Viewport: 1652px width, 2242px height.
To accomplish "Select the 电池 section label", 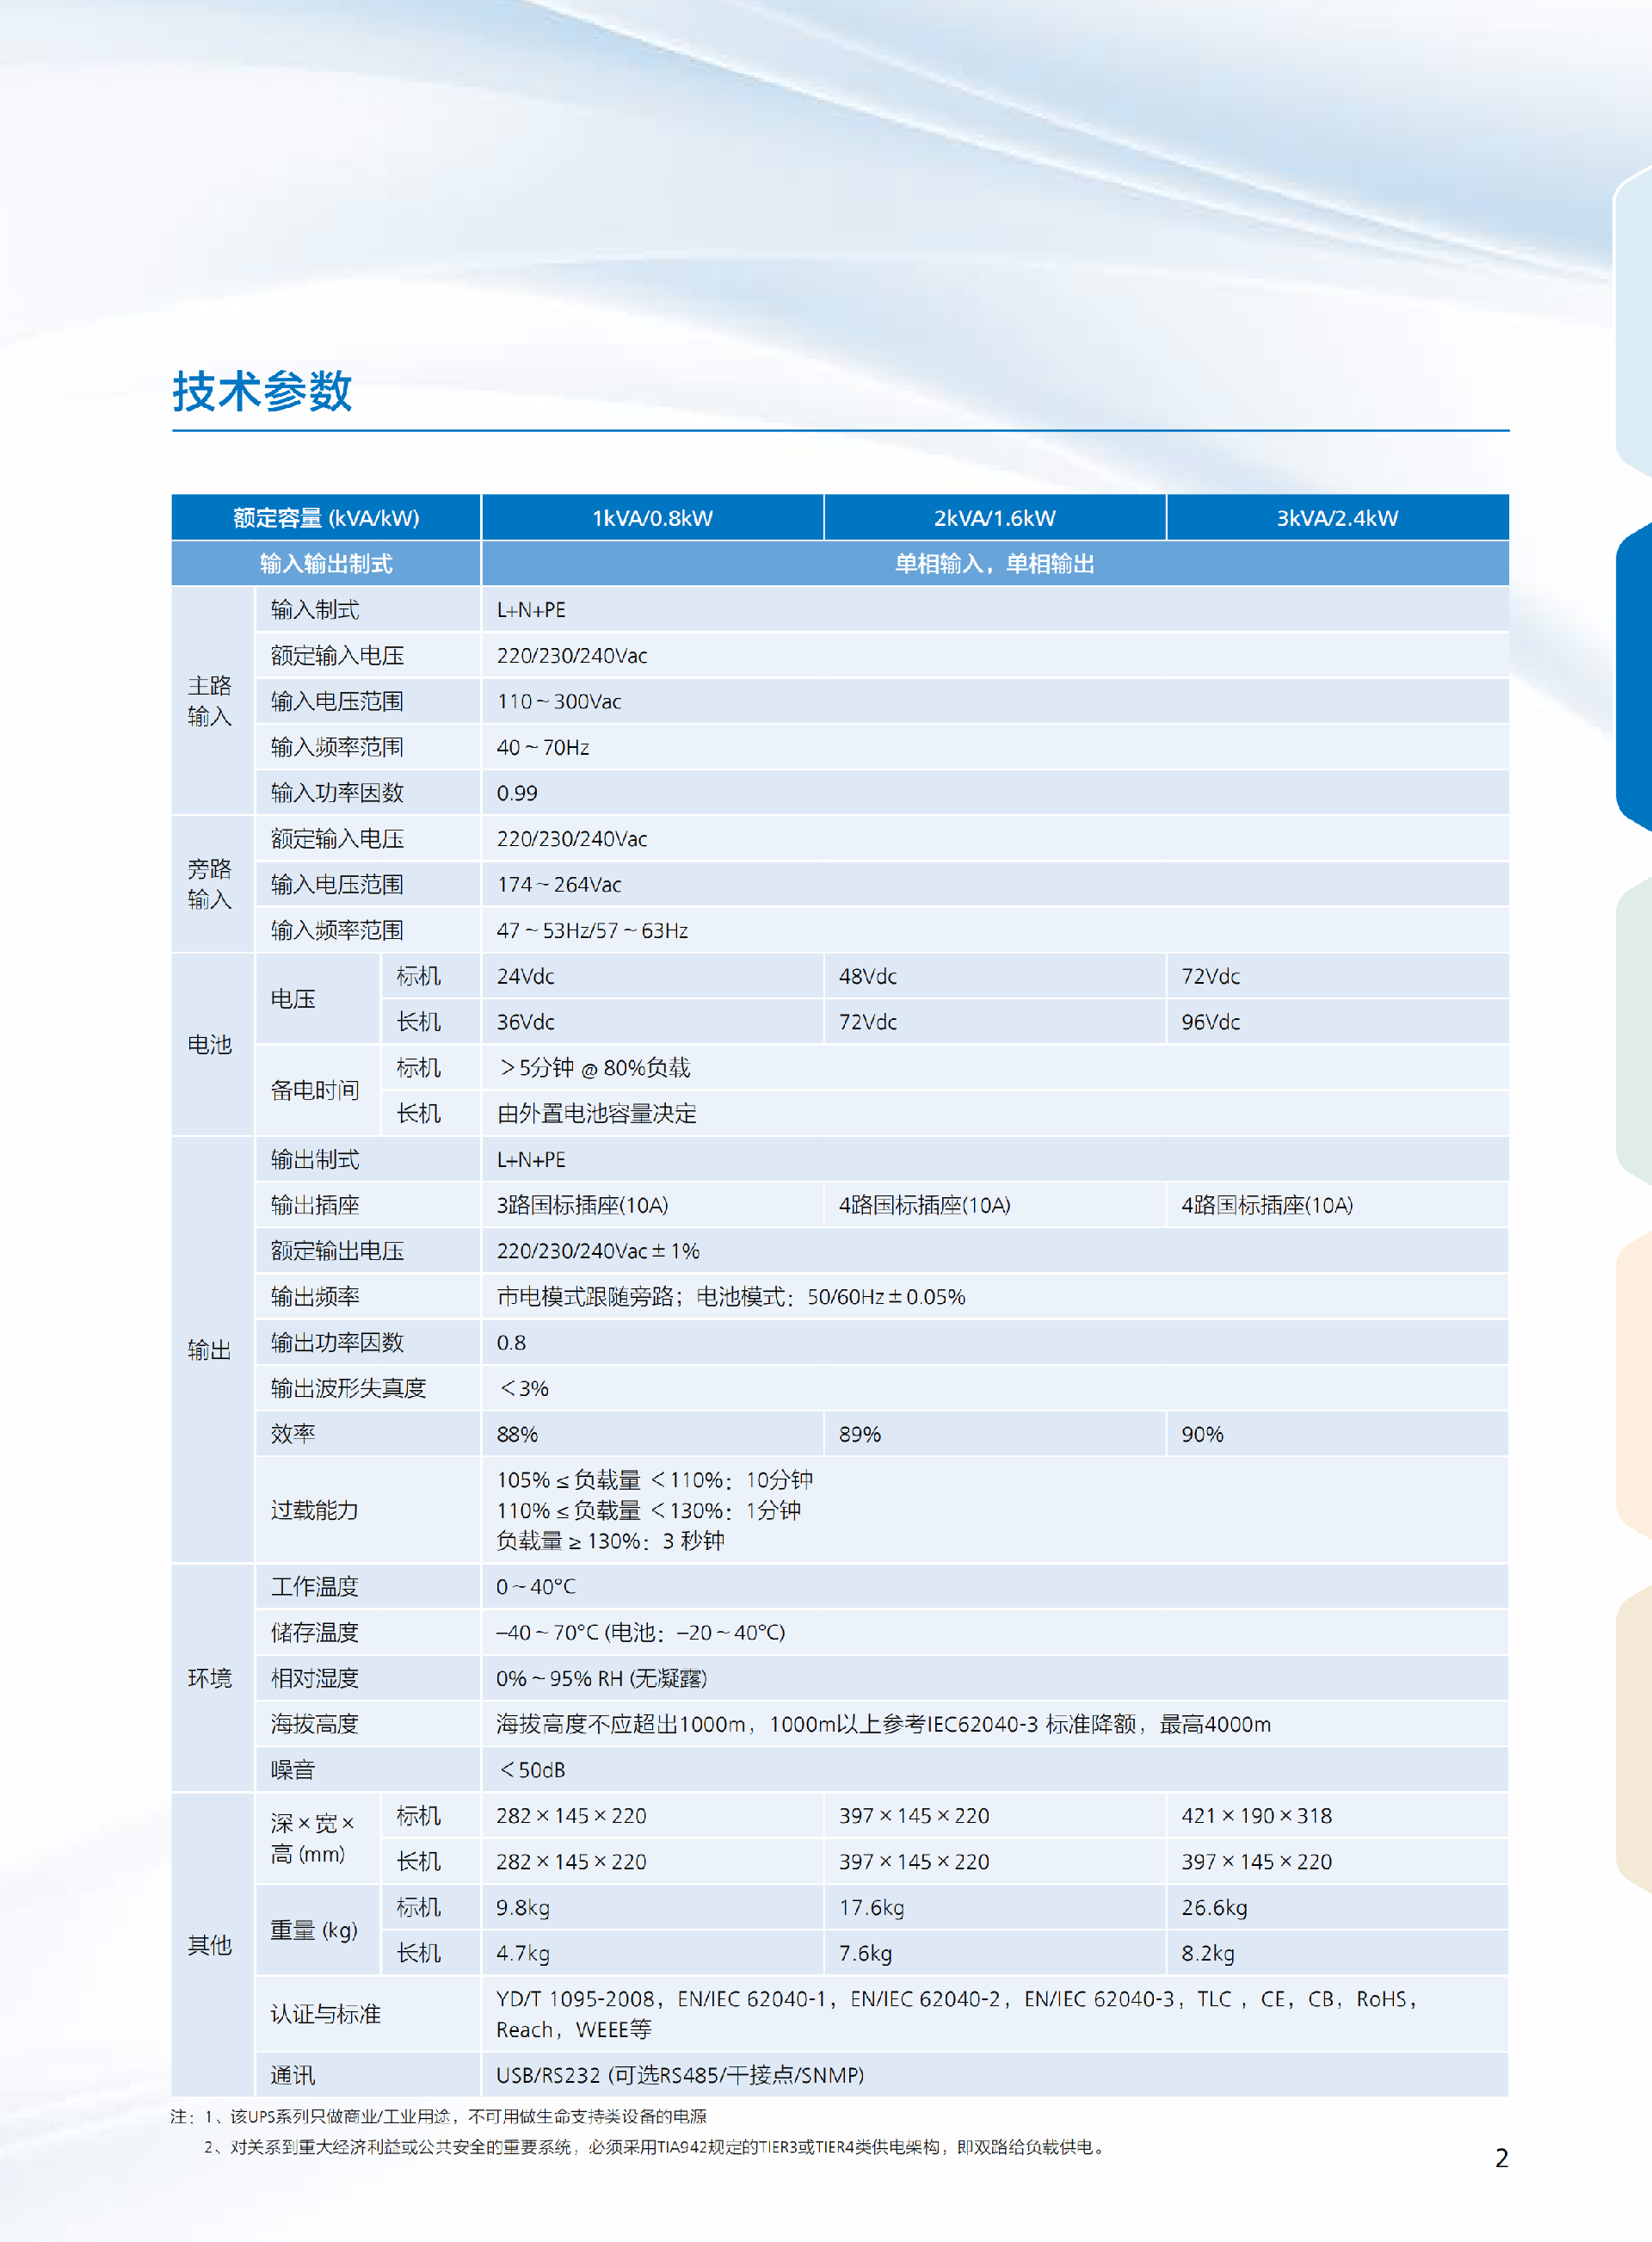I will point(210,1044).
